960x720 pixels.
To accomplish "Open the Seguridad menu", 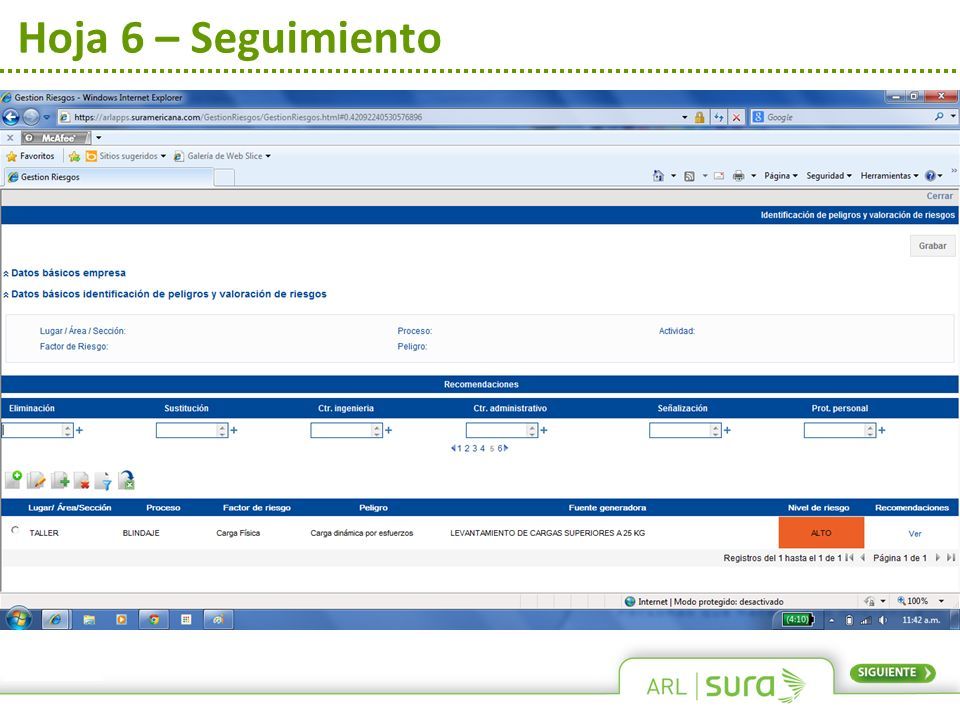I will pyautogui.click(x=829, y=176).
